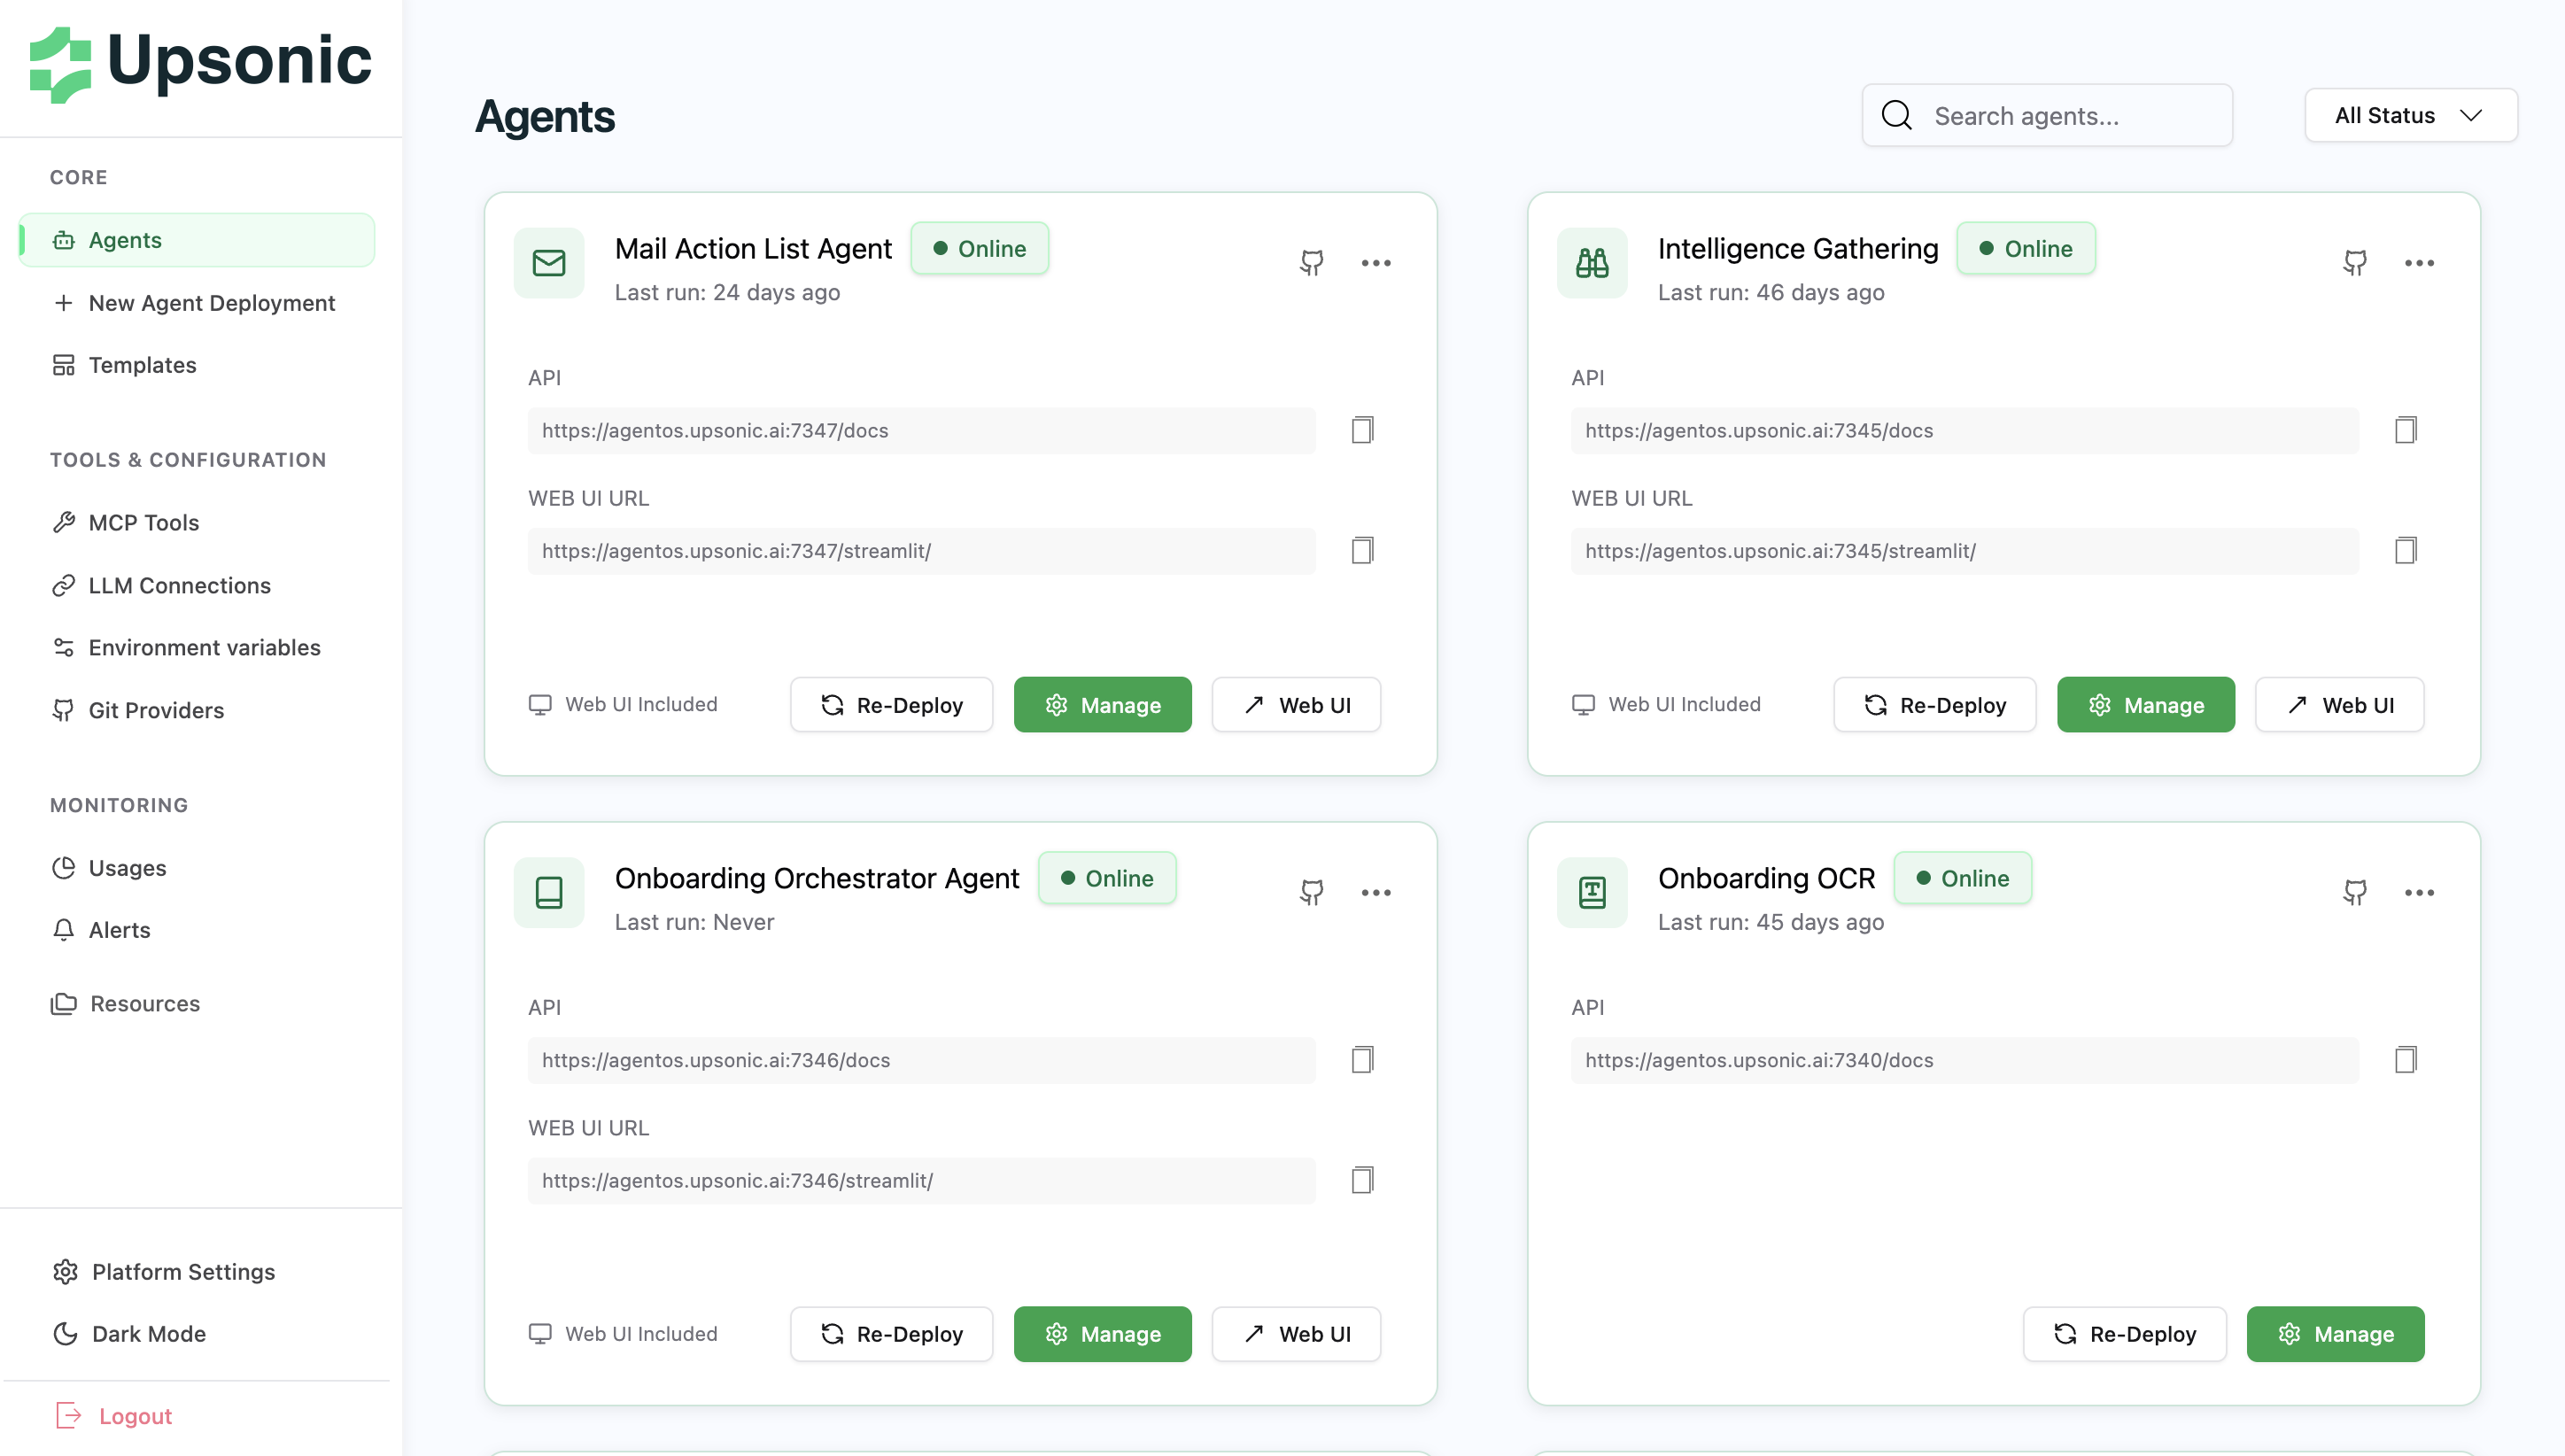The image size is (2565, 1456).
Task: Manage the Intelligence Gathering agent
Action: point(2145,705)
